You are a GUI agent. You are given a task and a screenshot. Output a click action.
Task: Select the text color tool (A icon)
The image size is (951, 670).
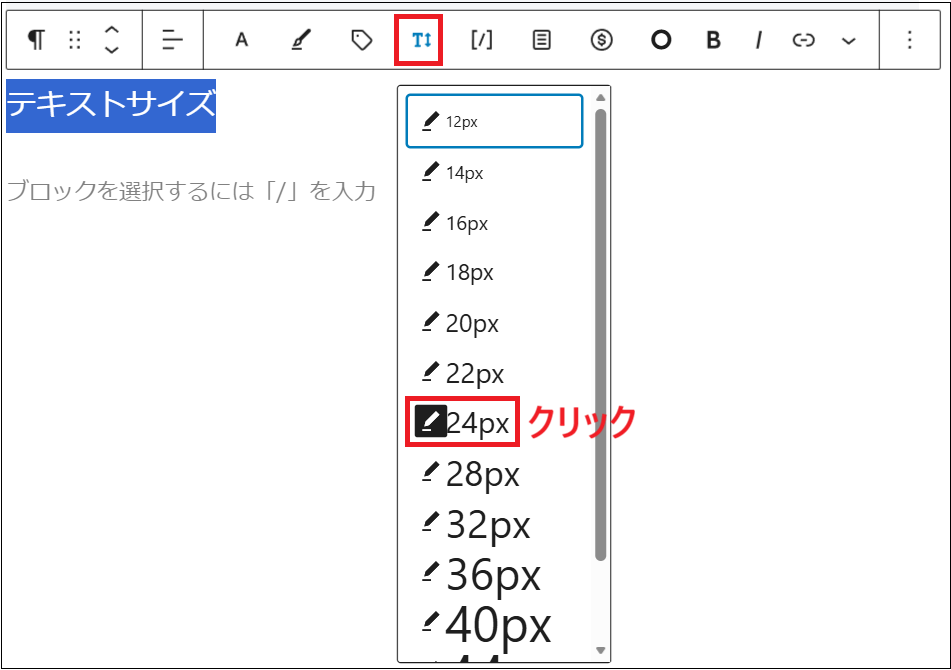click(x=240, y=40)
